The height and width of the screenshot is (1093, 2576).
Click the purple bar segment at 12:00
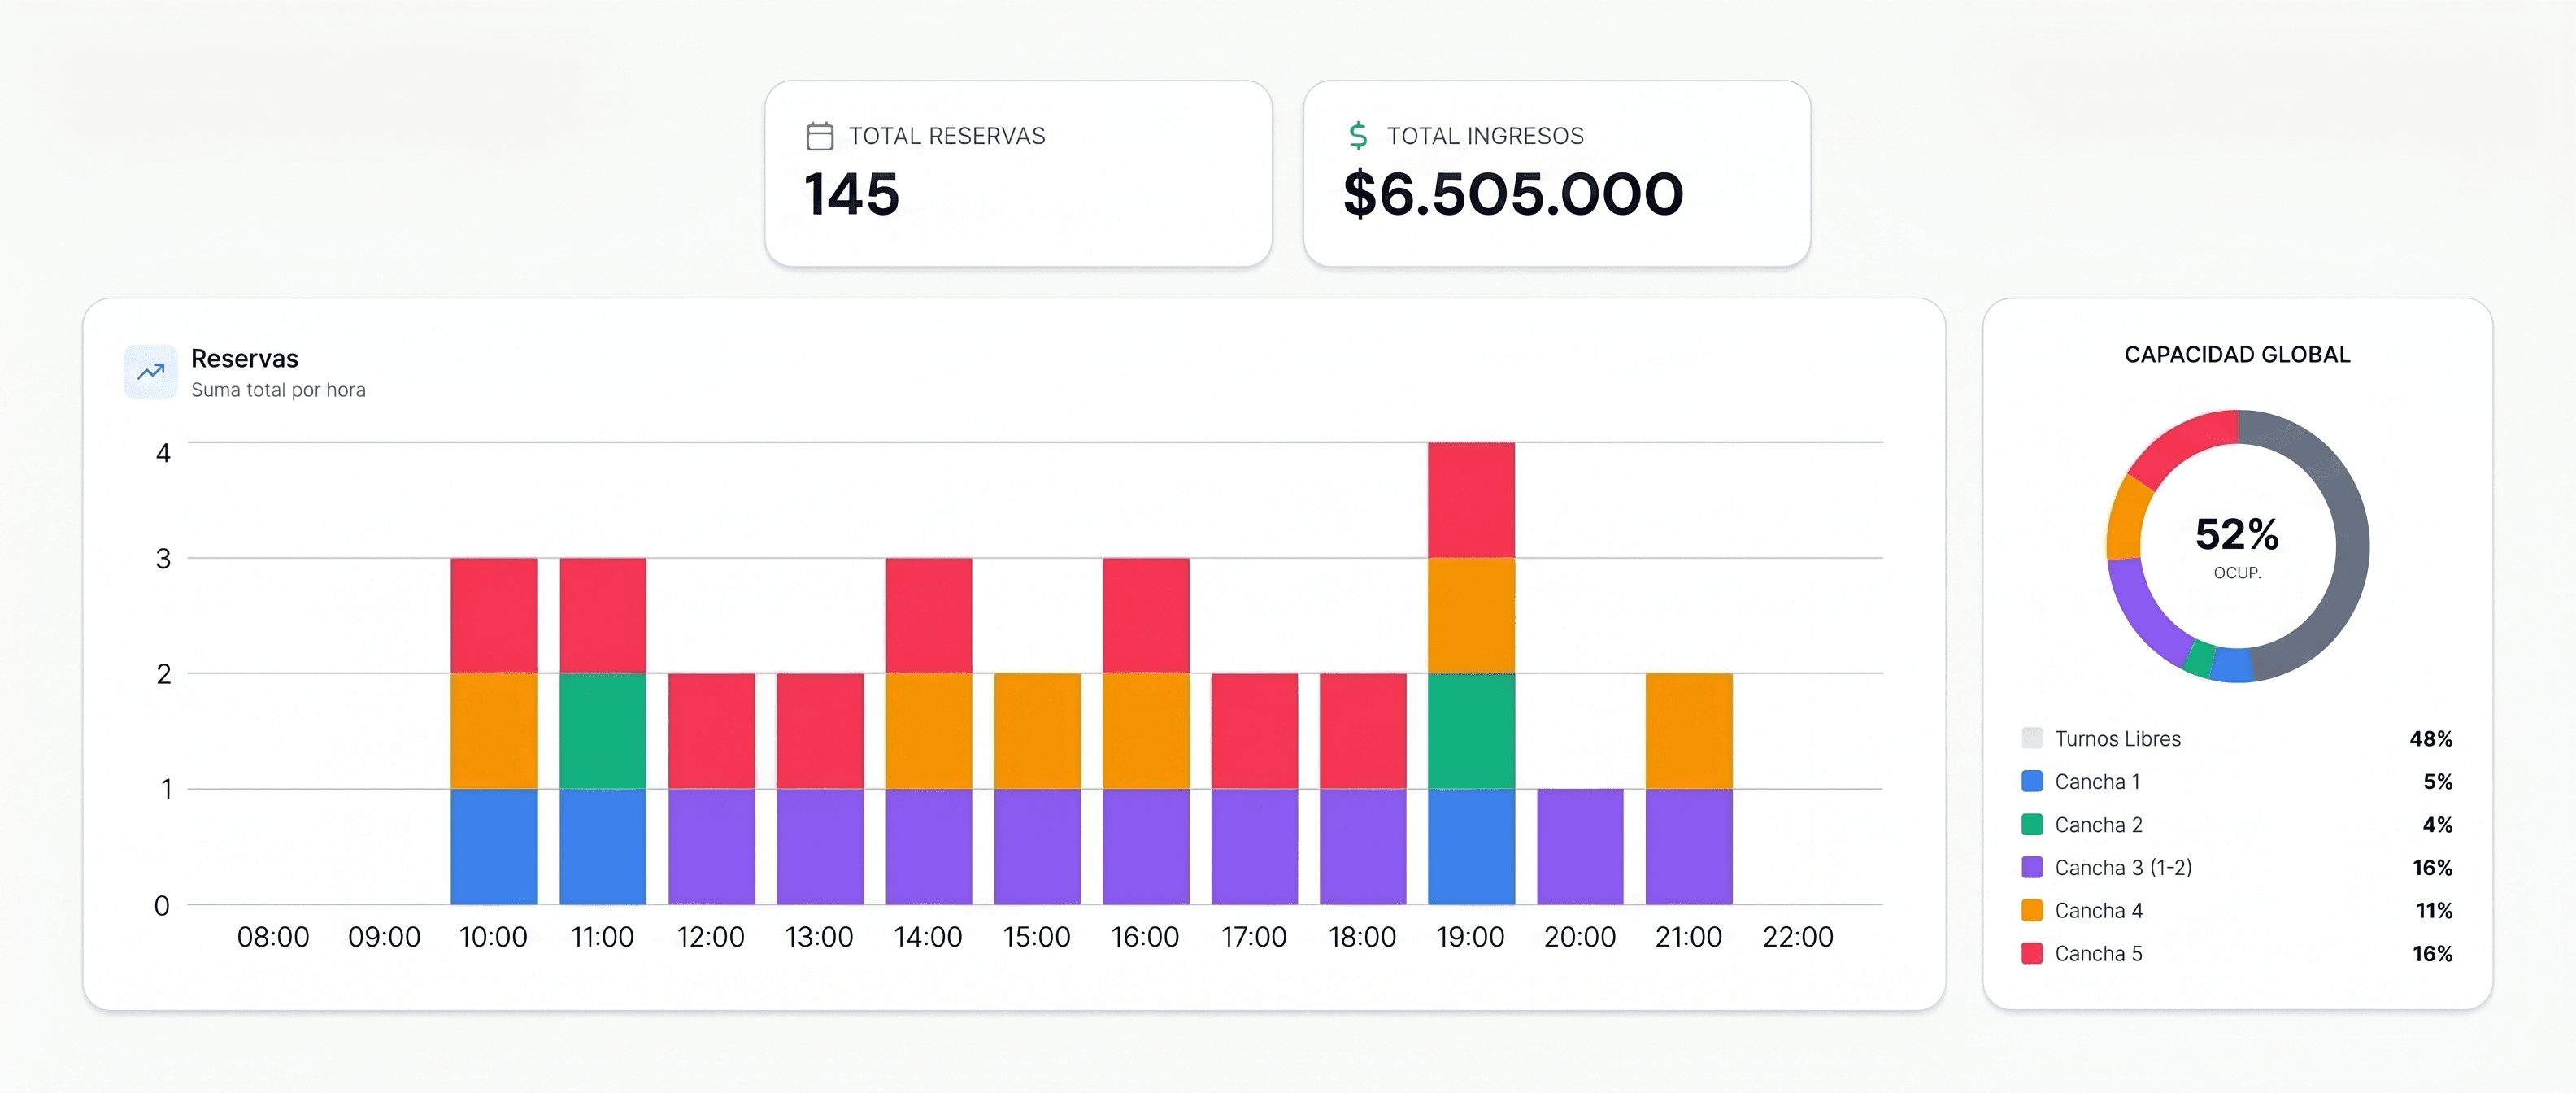711,846
